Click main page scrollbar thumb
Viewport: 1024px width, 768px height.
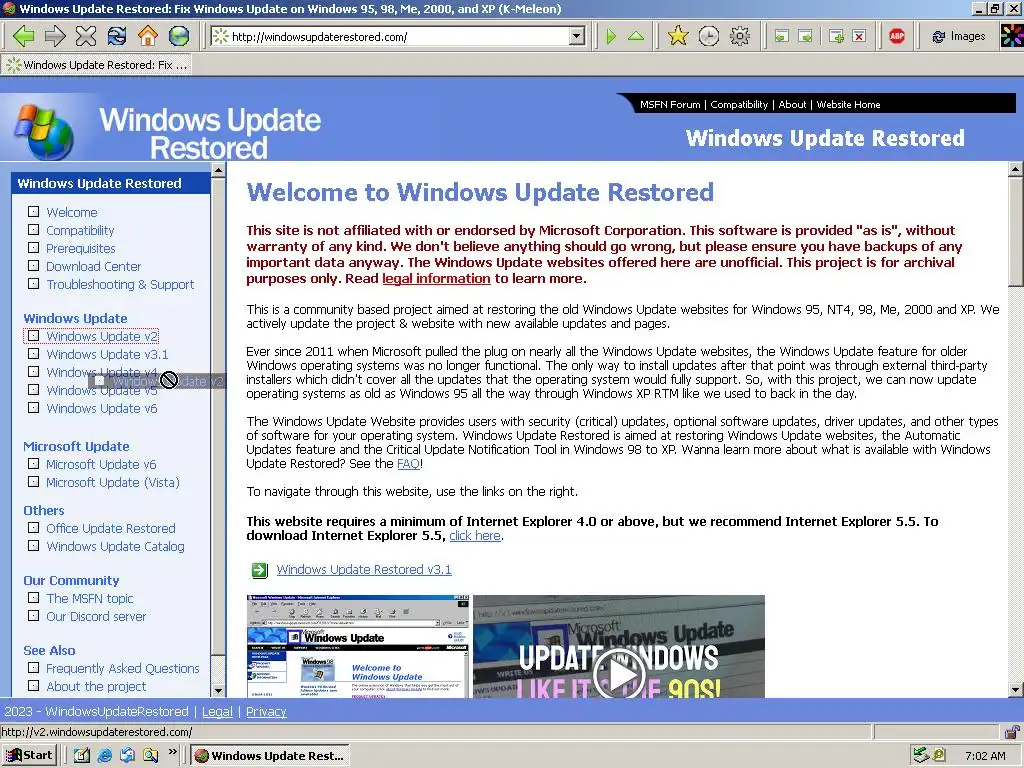[x=1016, y=232]
